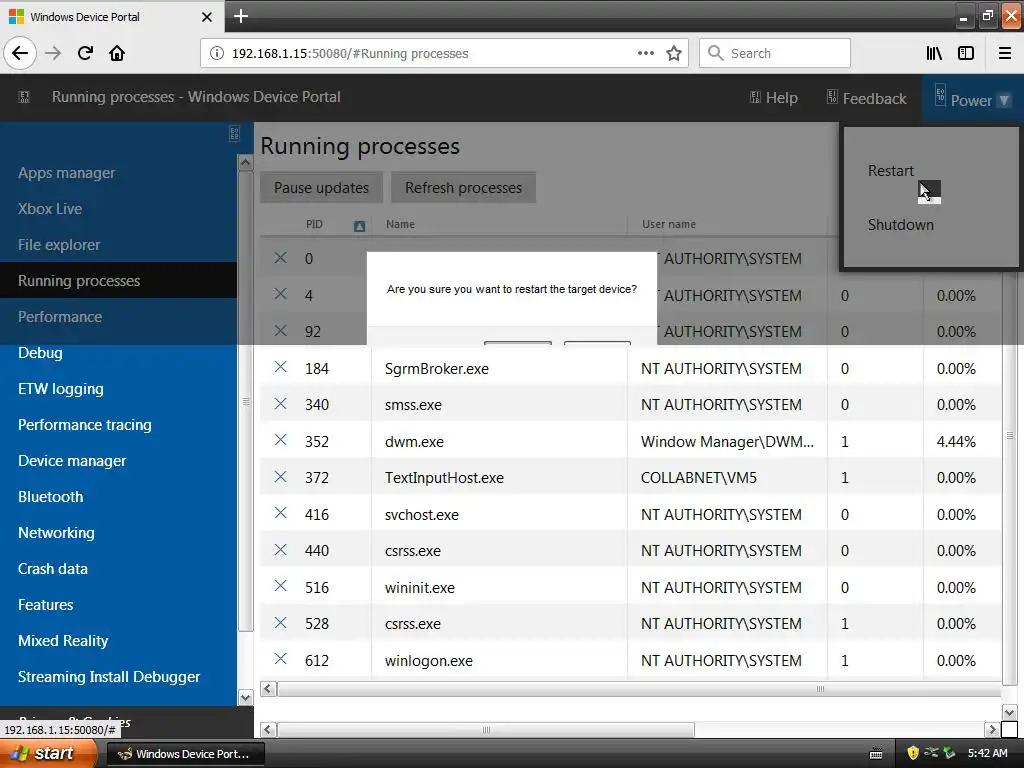Kill process 516 wininit.exe
Screen dimensions: 1024x768
(x=280, y=586)
